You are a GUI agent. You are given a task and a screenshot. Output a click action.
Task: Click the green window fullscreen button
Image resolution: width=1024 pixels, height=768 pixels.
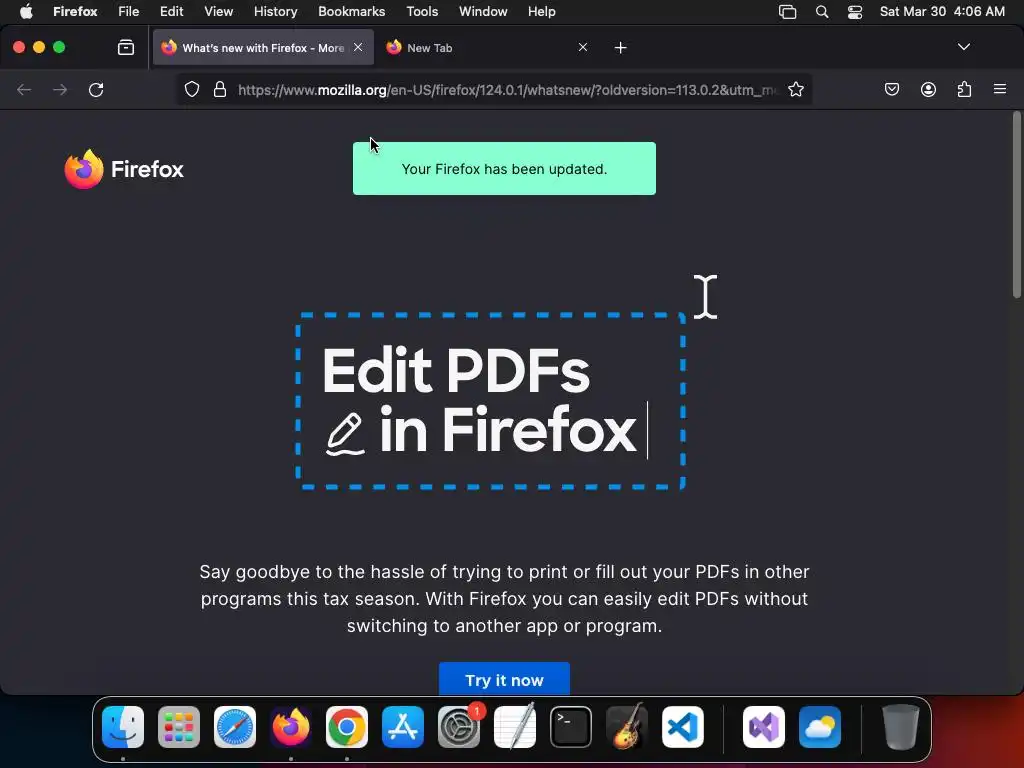tap(59, 47)
